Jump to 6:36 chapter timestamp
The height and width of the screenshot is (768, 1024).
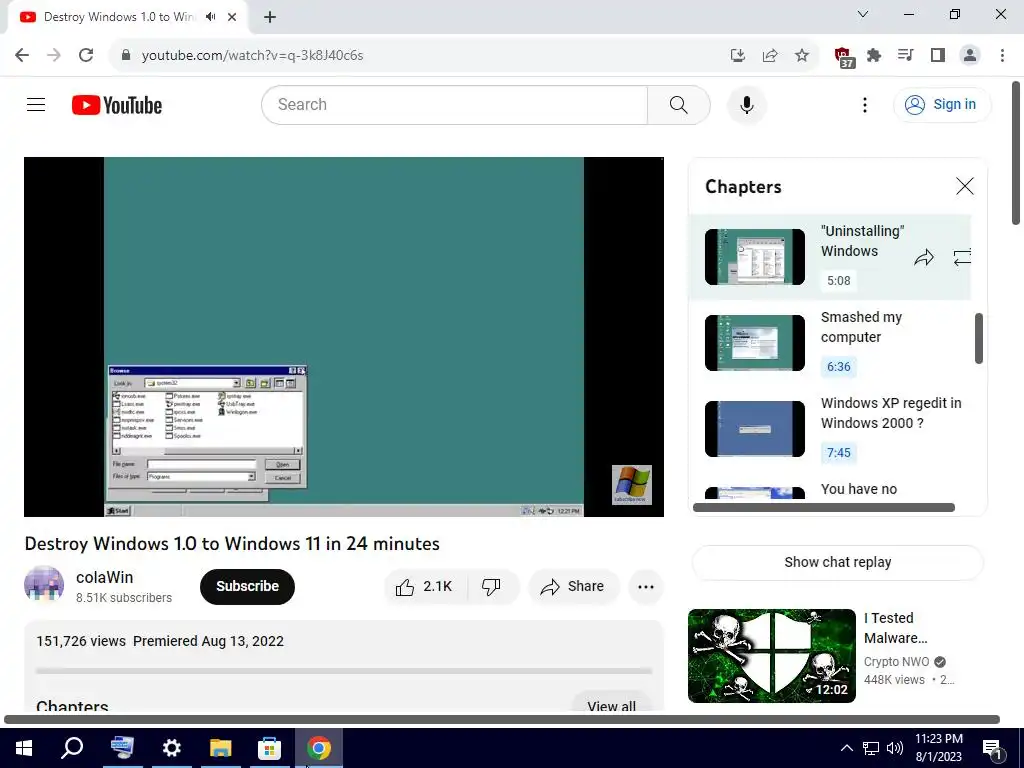[839, 367]
